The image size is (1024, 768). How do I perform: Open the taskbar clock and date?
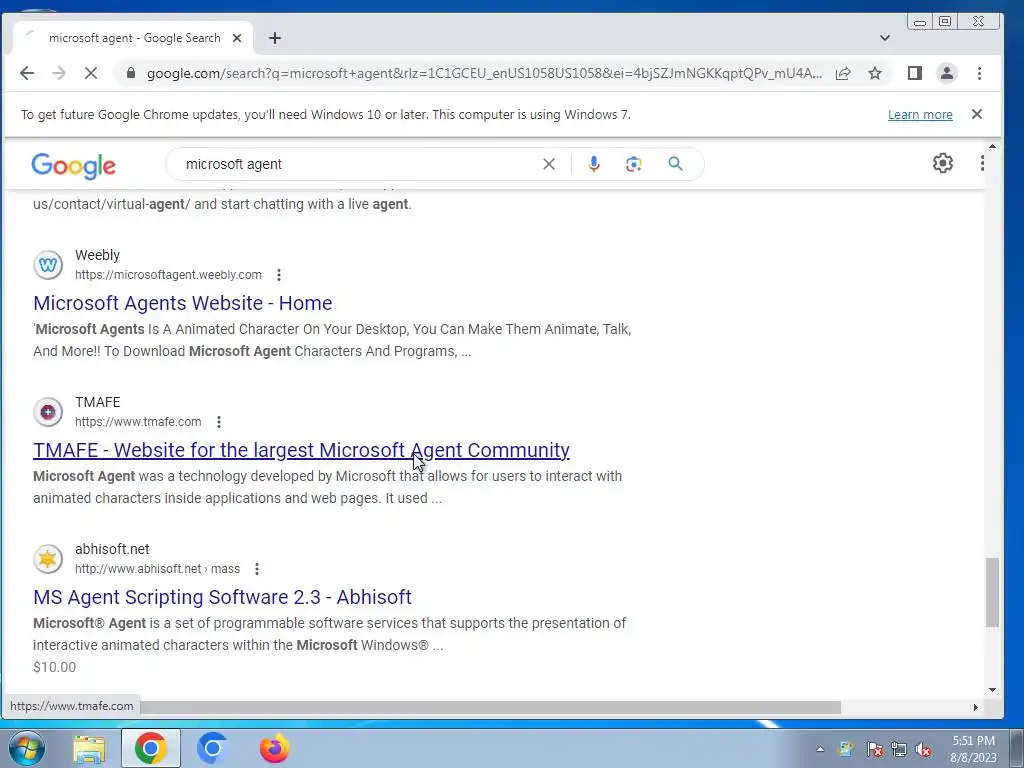tap(973, 749)
